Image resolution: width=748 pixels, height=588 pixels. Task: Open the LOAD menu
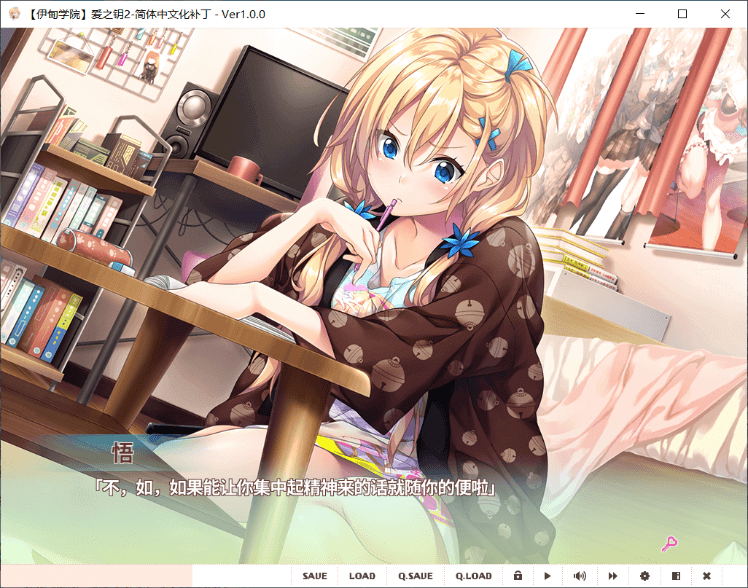click(362, 576)
